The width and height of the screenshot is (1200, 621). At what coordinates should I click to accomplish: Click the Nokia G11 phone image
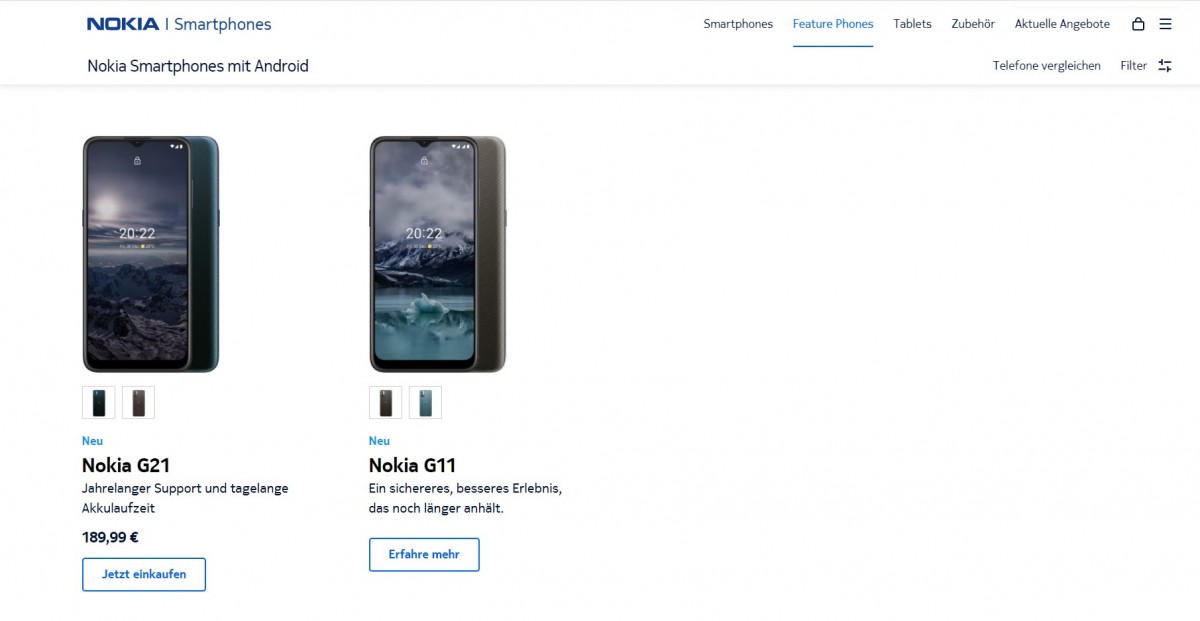(437, 254)
